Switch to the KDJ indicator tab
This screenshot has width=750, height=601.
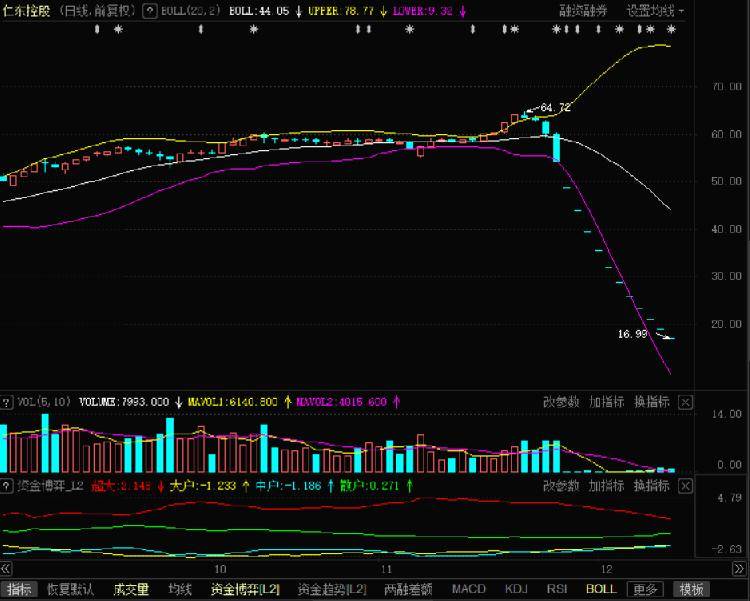pyautogui.click(x=516, y=590)
